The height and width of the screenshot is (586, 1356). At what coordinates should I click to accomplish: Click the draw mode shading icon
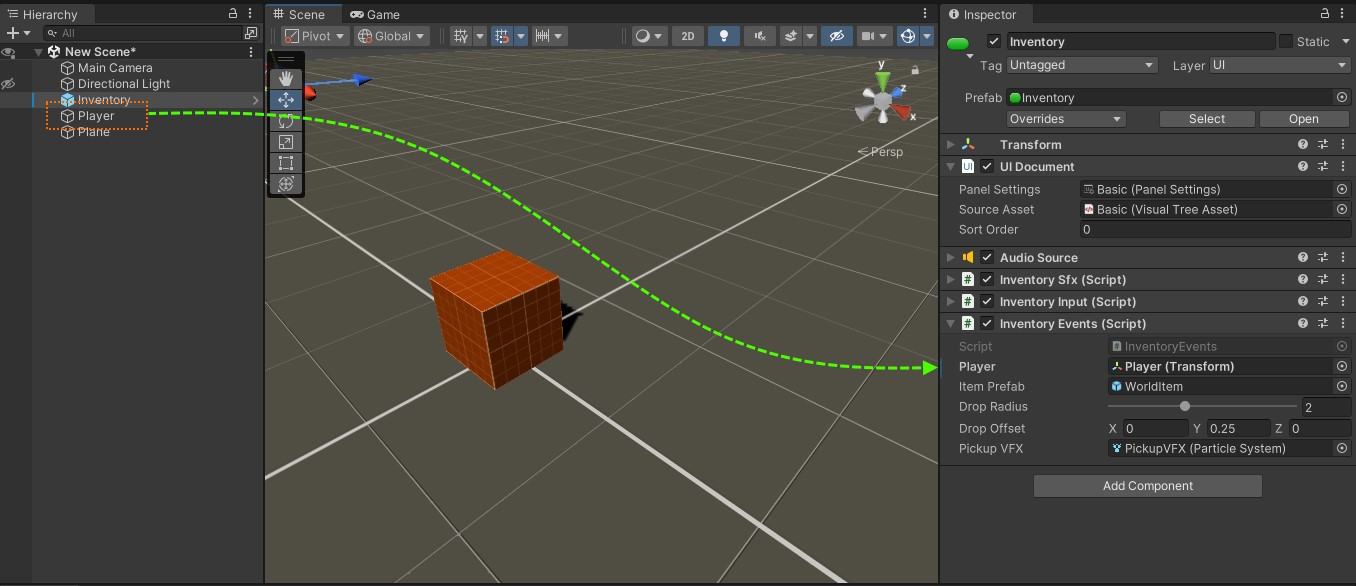(644, 36)
